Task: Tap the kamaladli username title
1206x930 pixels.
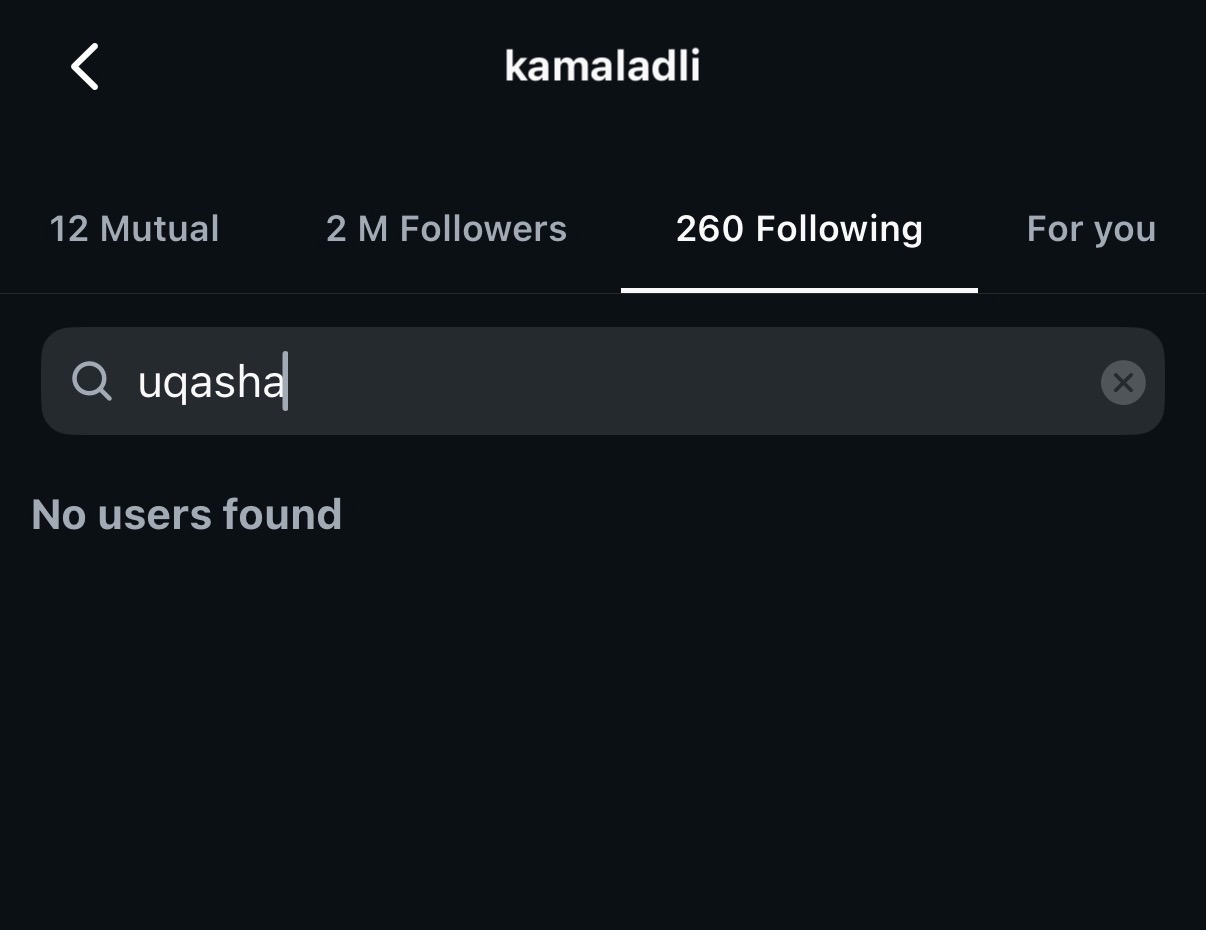Action: click(602, 67)
